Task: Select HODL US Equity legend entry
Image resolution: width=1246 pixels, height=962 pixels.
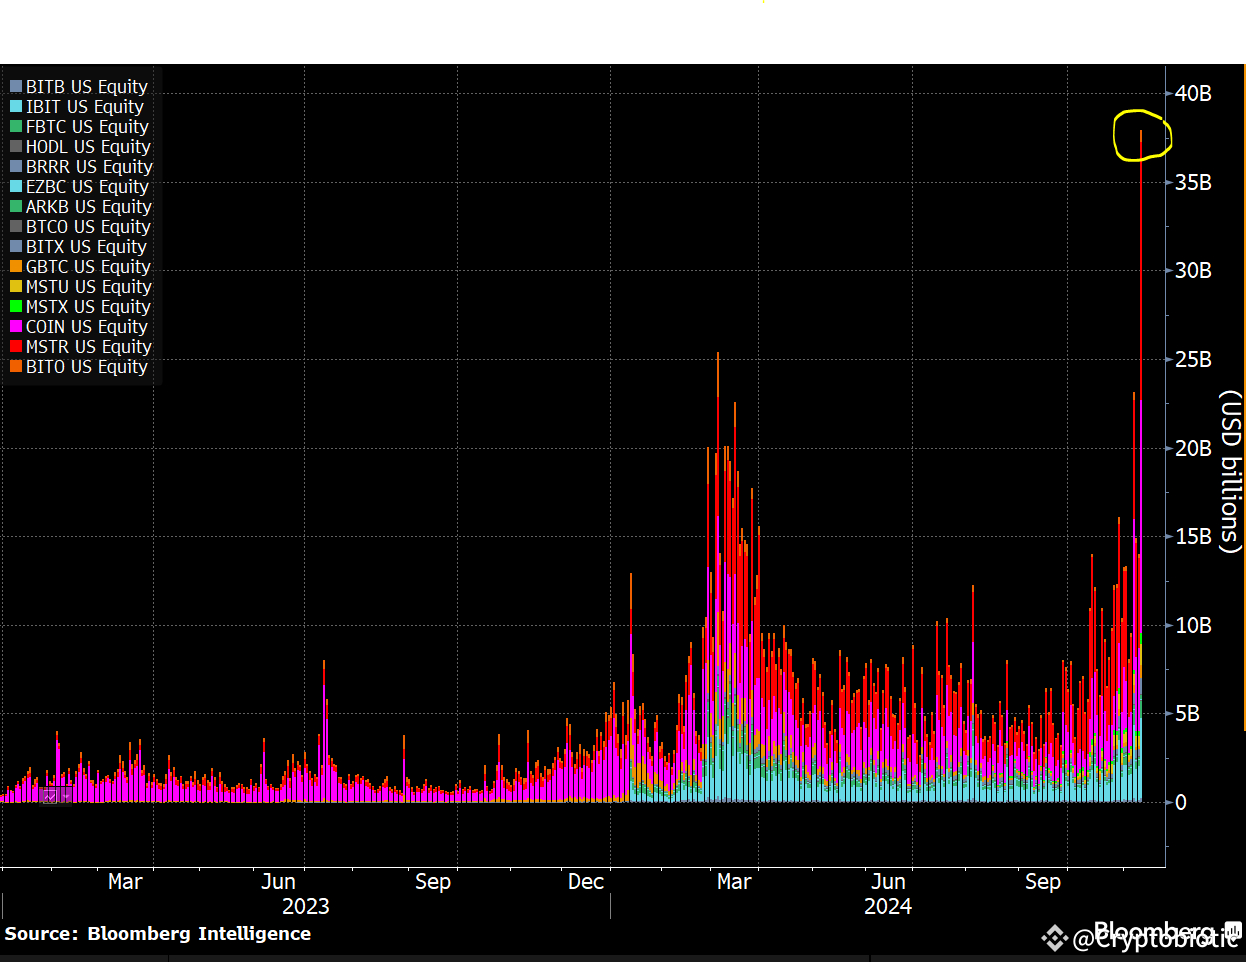Action: (x=80, y=147)
